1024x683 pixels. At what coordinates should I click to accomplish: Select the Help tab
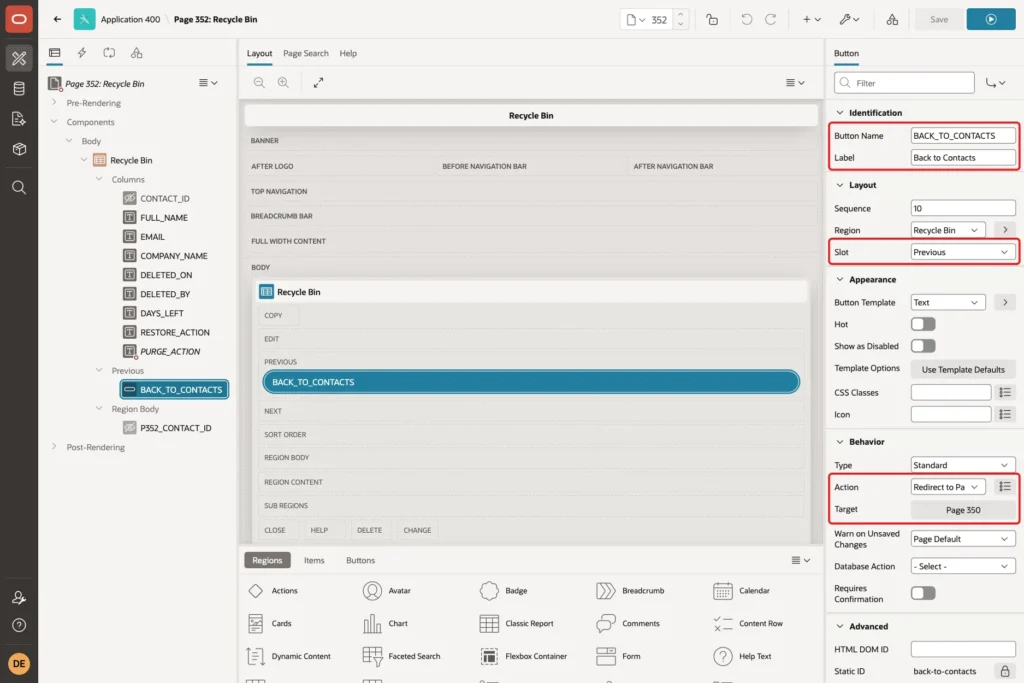pos(348,54)
